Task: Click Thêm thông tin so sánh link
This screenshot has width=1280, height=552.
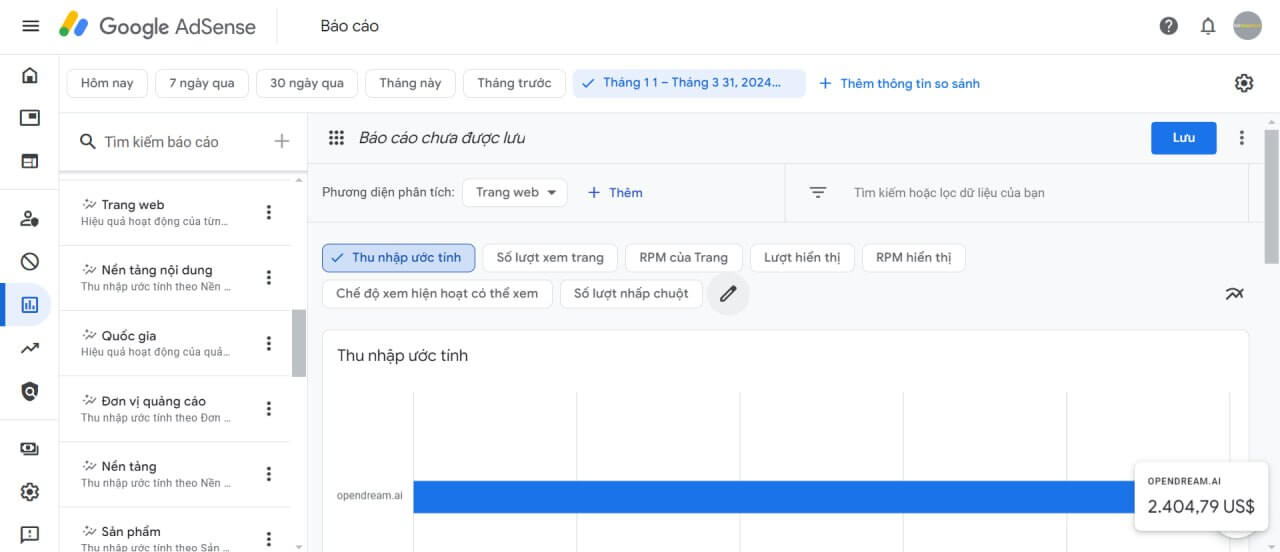Action: click(899, 83)
